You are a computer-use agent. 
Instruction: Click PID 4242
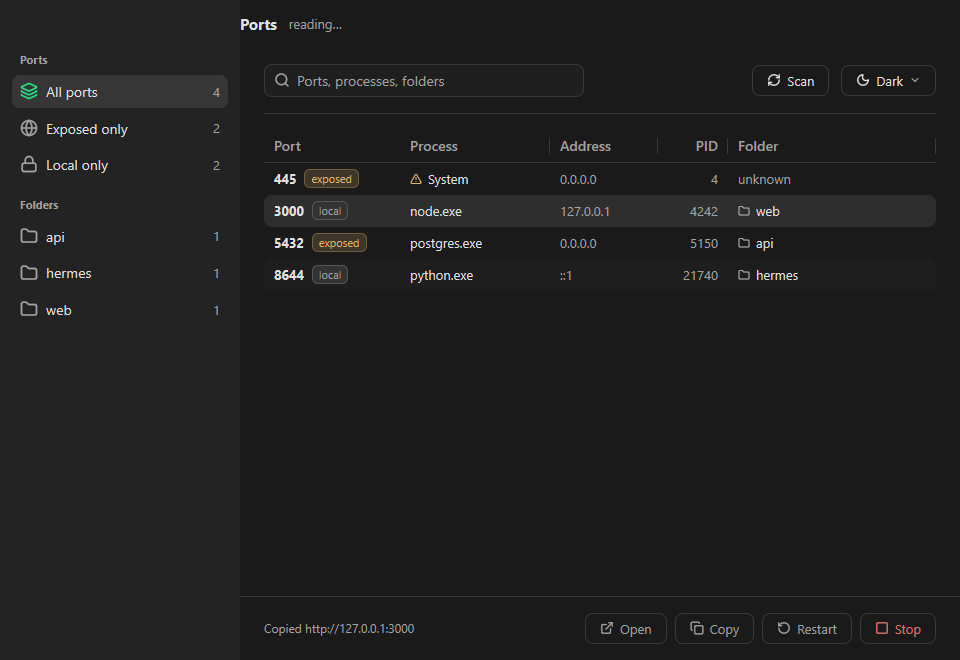703,211
